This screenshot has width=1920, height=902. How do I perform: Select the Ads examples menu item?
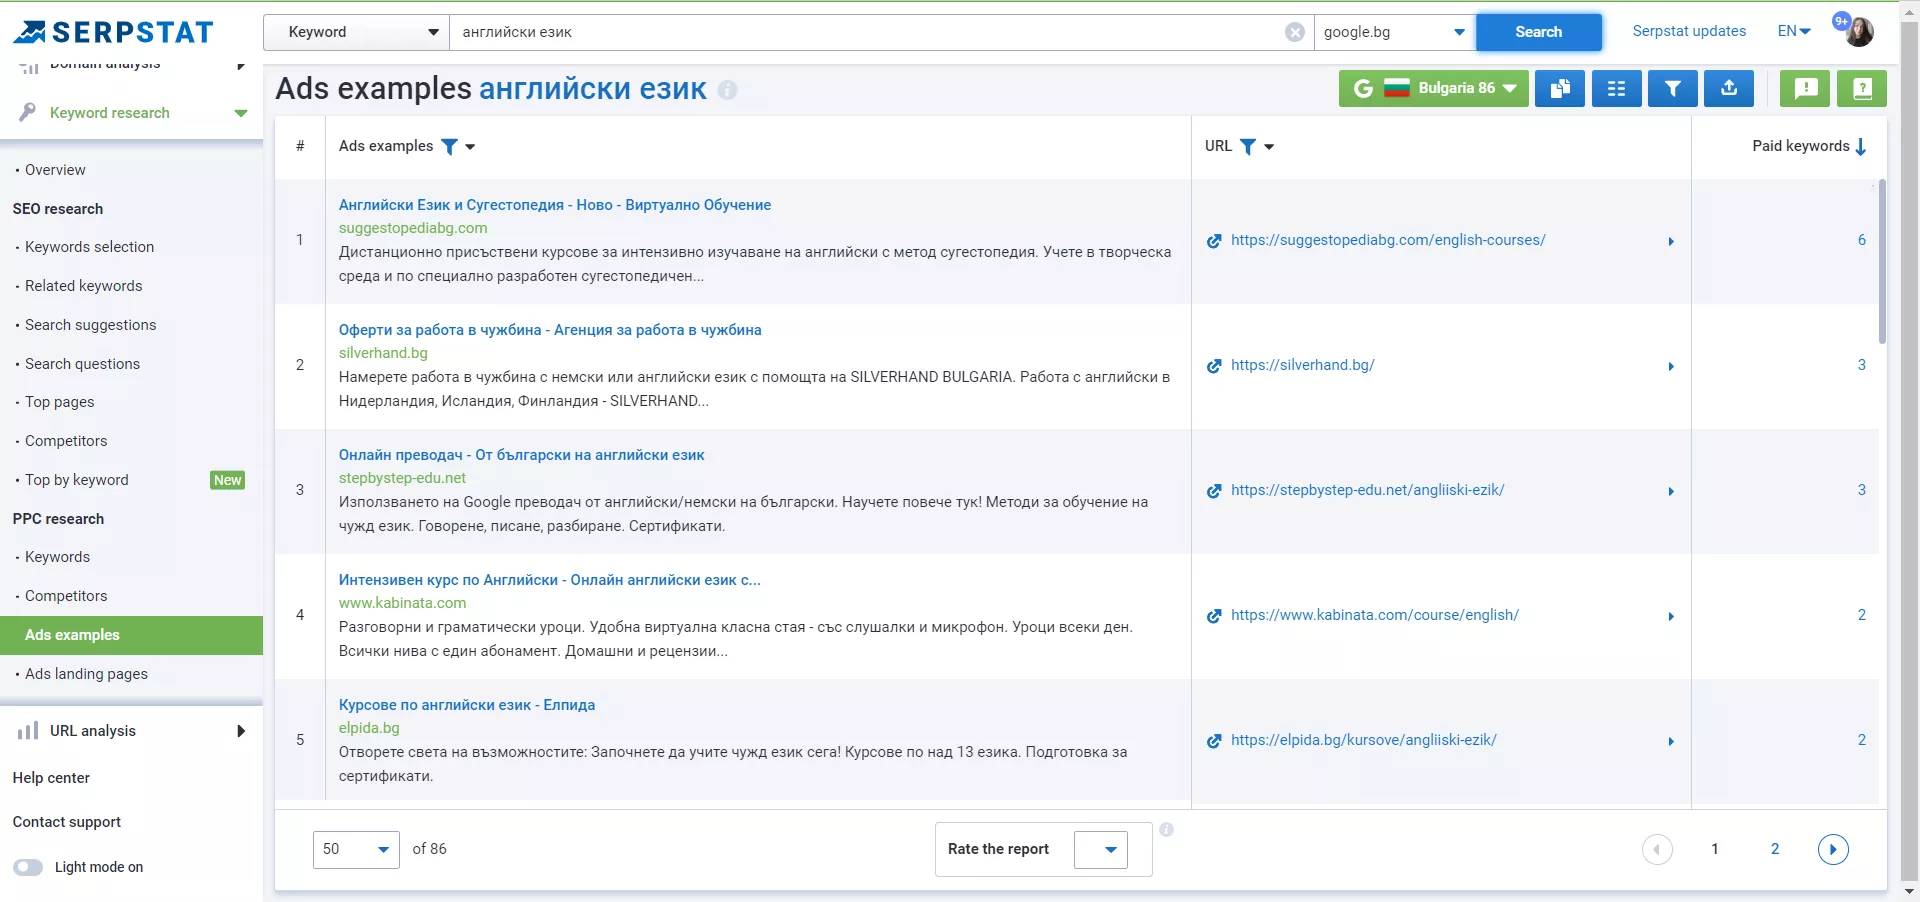(131, 636)
